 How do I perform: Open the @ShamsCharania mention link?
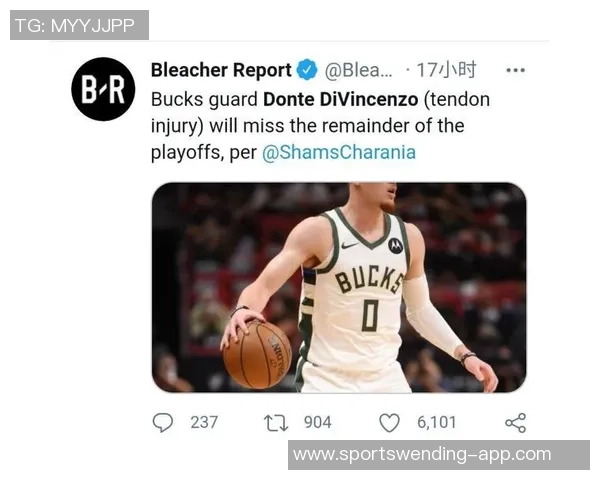click(x=339, y=152)
